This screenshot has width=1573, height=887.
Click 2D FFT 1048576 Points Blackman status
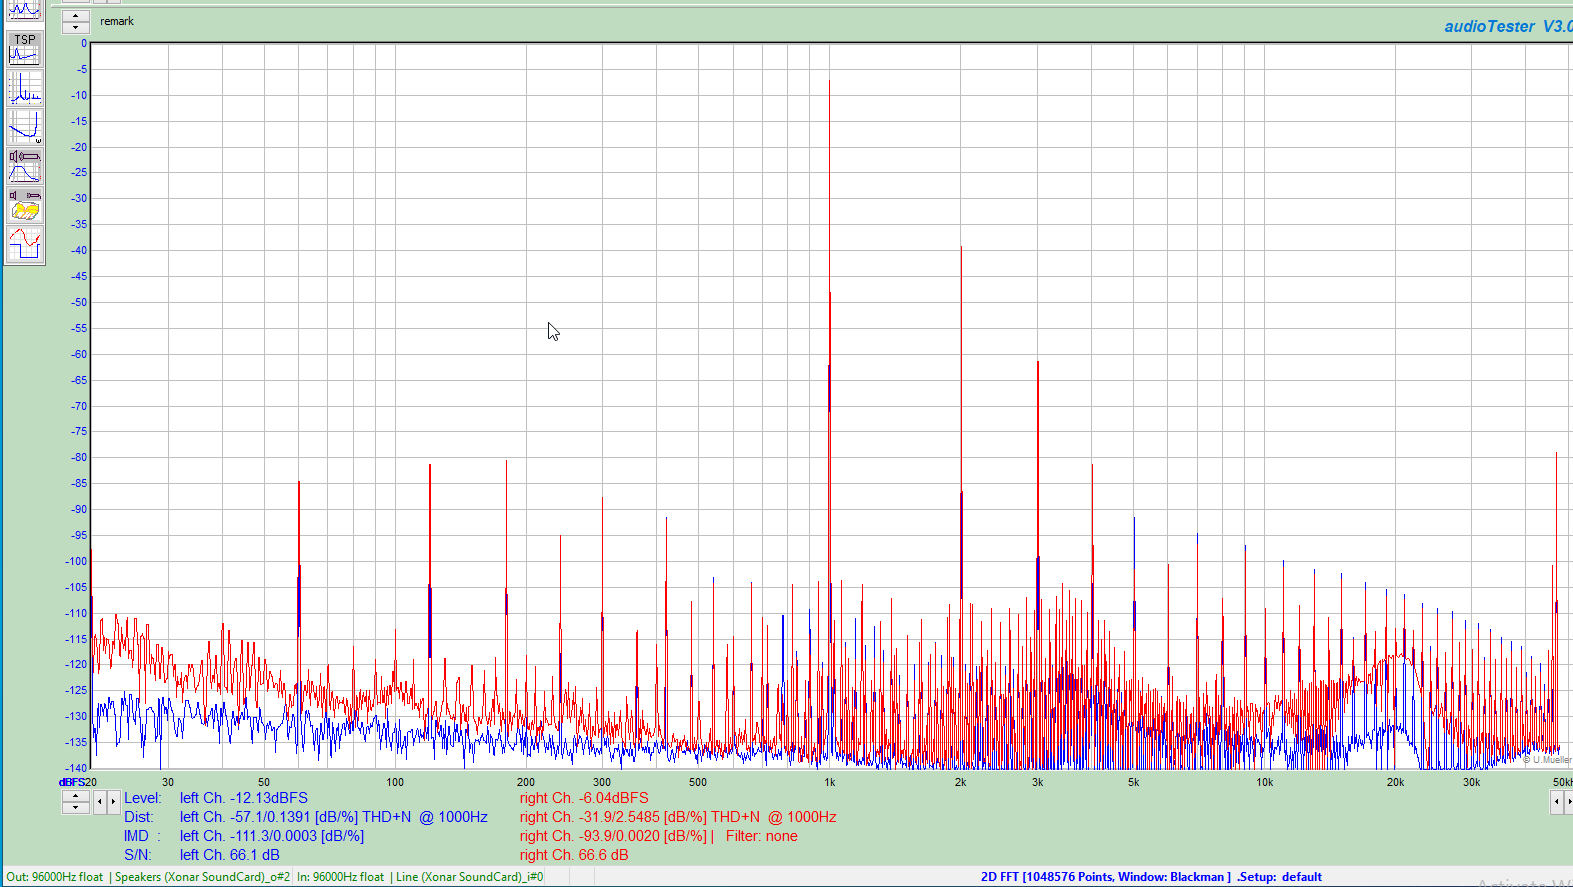click(x=1106, y=877)
